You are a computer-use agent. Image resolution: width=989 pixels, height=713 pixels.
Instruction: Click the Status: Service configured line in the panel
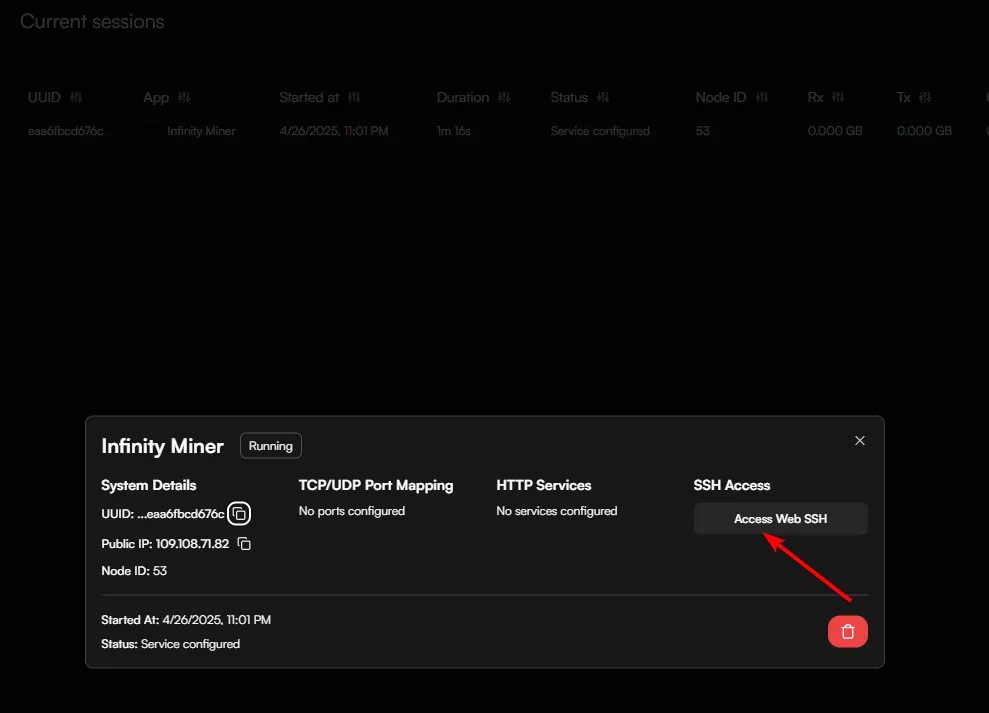170,644
